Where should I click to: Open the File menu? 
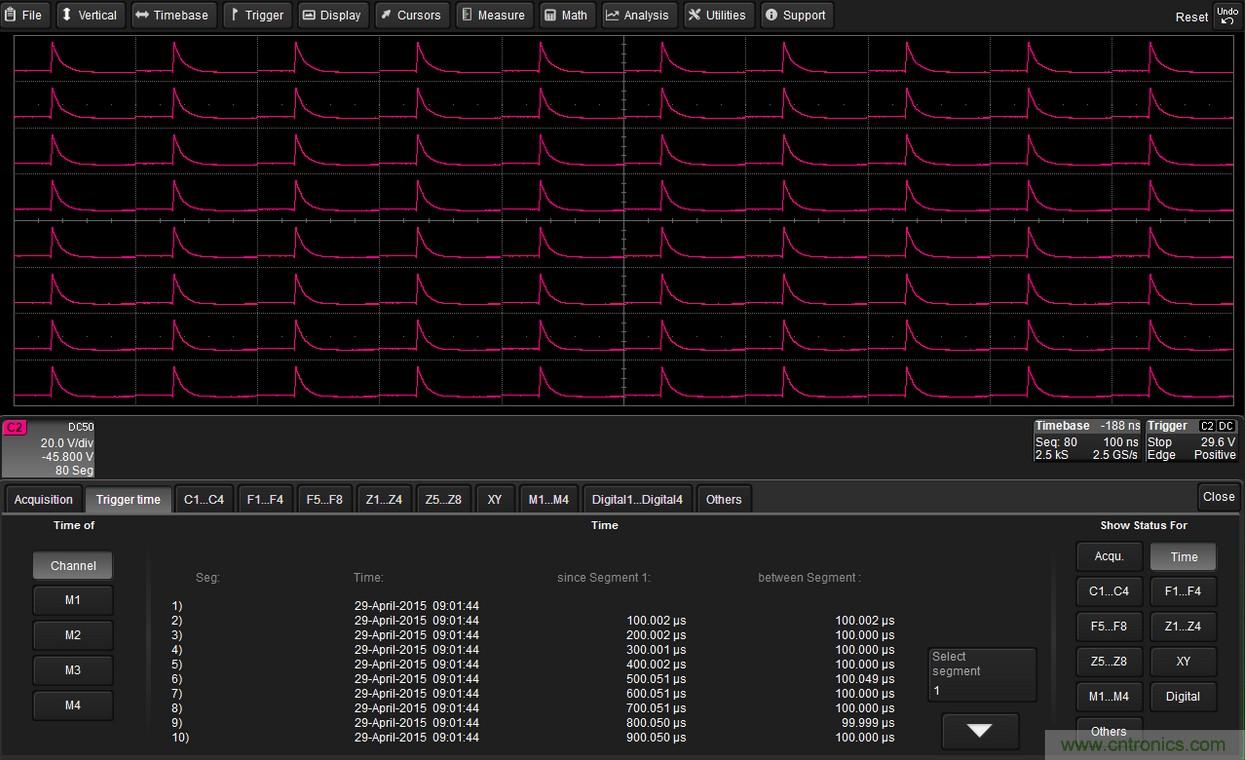coord(25,15)
